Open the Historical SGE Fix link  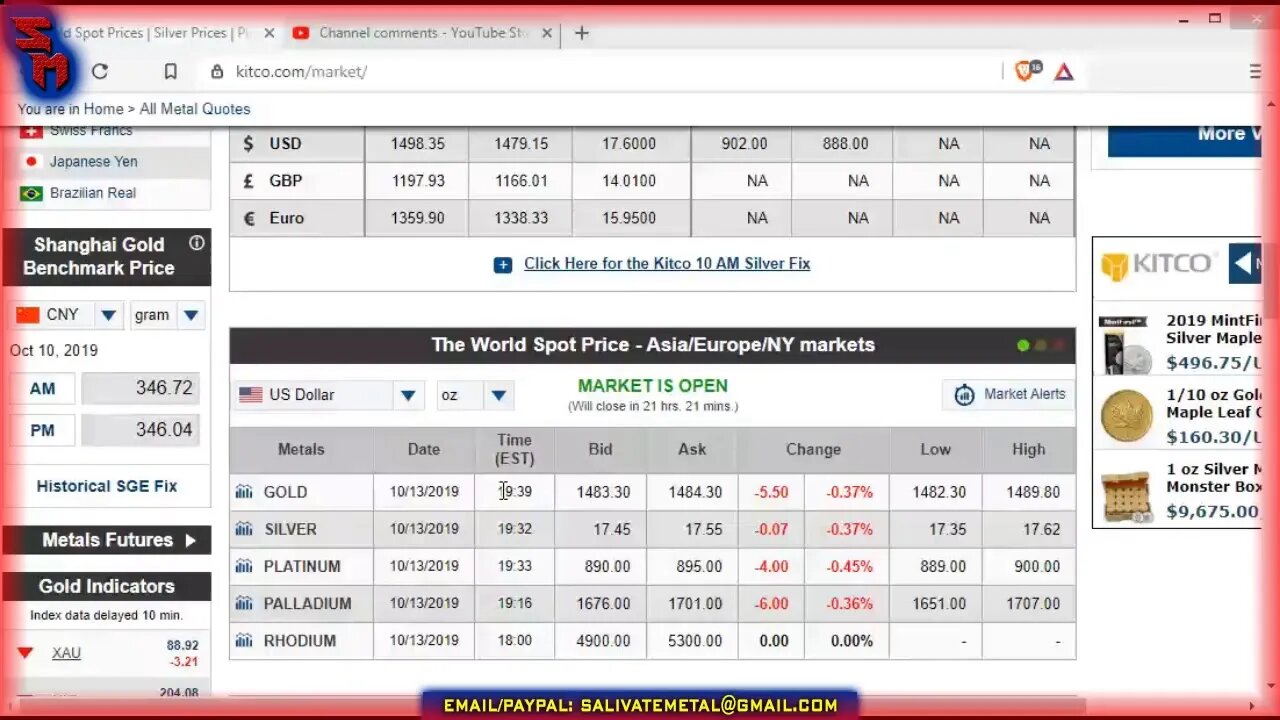tap(107, 486)
